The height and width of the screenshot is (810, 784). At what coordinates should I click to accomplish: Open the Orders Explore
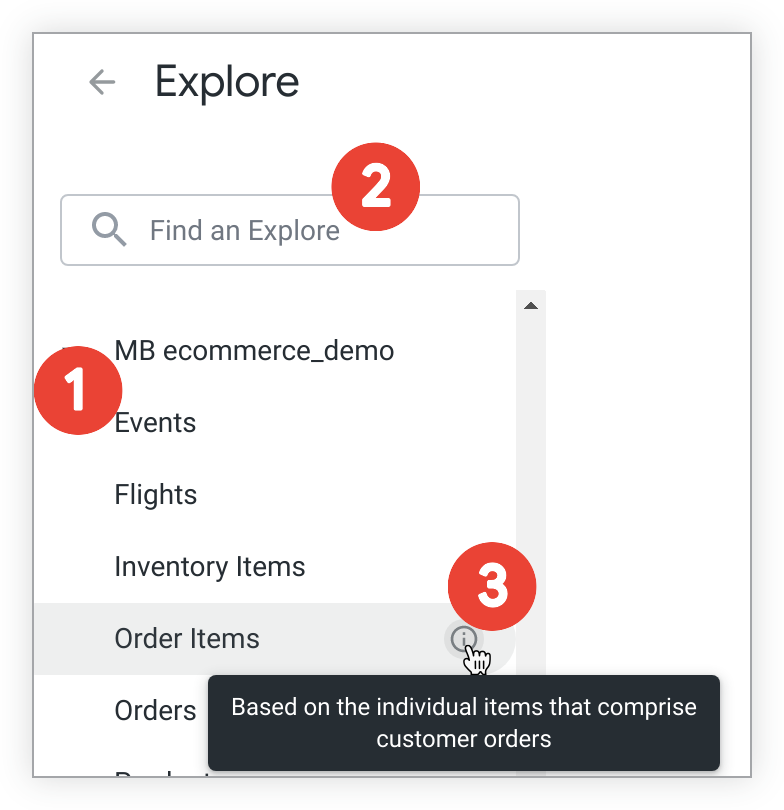(x=155, y=711)
